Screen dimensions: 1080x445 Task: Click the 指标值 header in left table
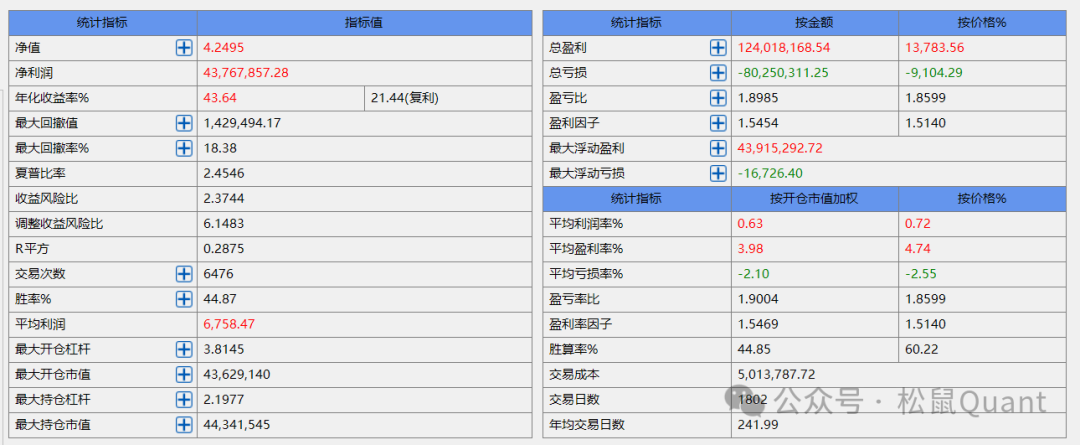pyautogui.click(x=364, y=22)
